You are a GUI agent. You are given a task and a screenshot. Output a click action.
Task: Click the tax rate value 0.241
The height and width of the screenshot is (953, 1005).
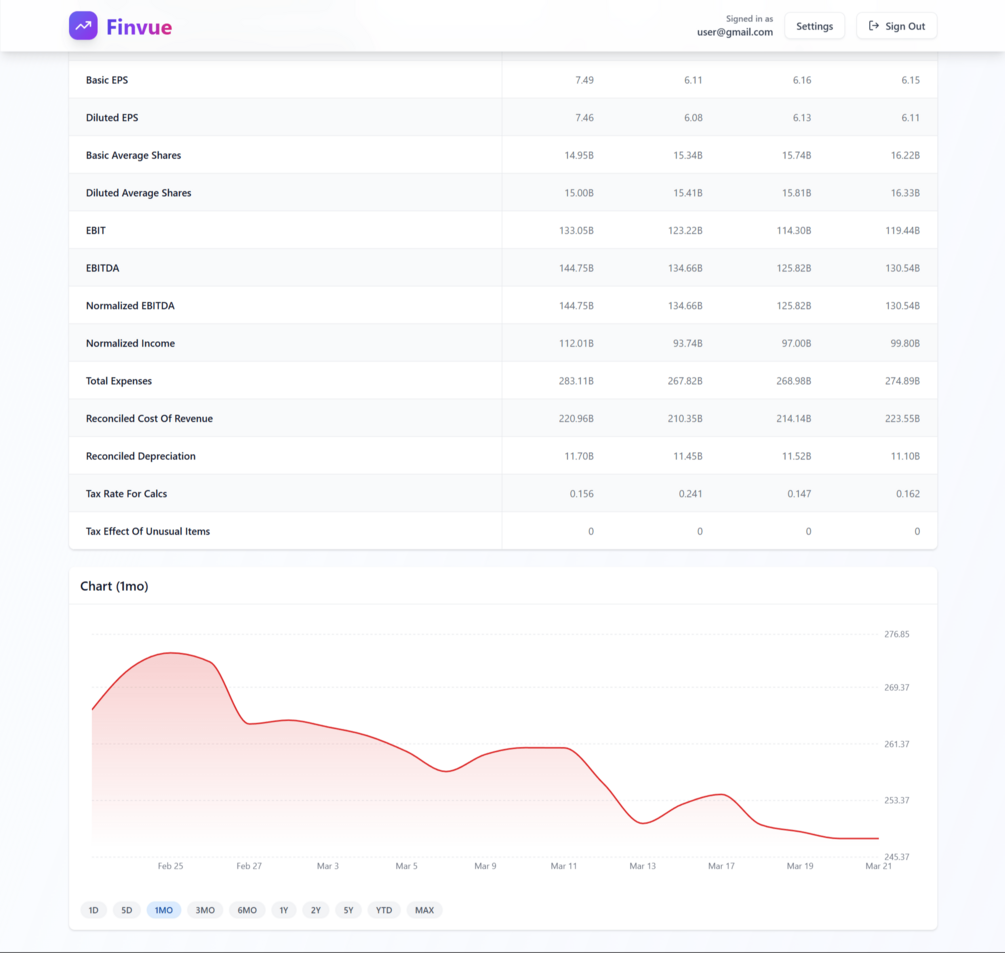(x=690, y=493)
